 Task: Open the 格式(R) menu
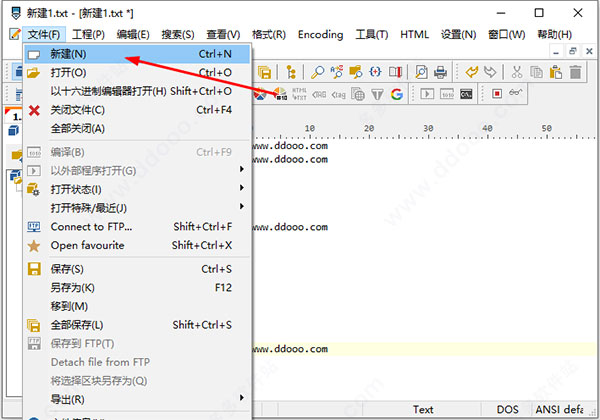269,34
